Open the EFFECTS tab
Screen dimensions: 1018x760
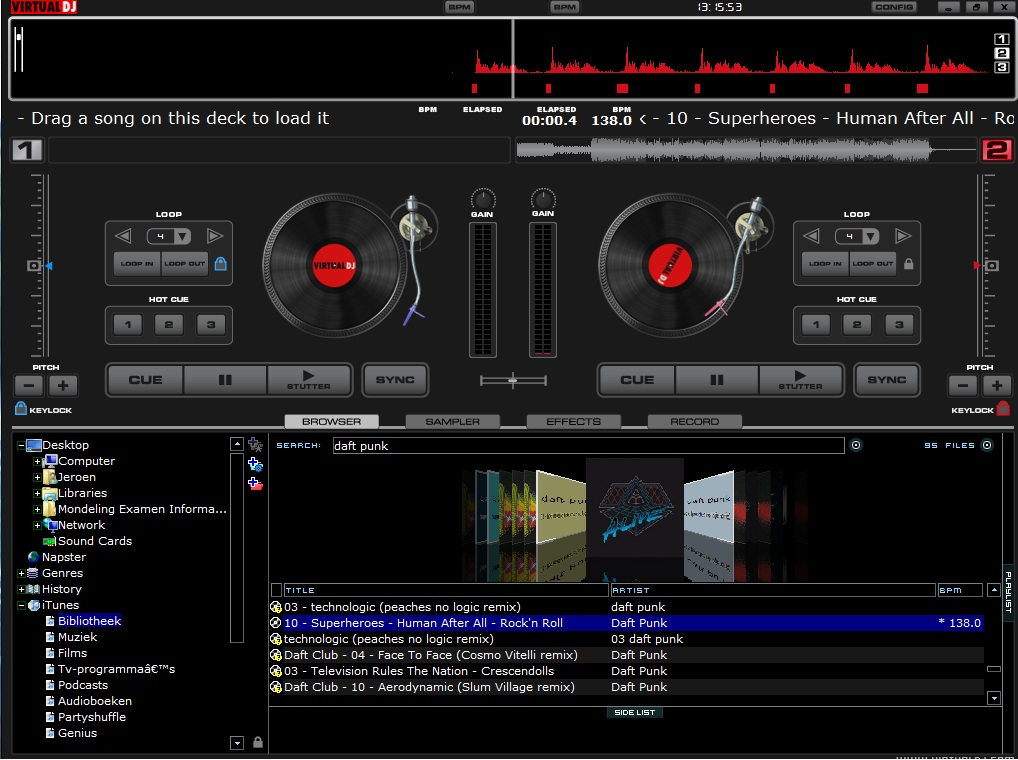coord(572,421)
